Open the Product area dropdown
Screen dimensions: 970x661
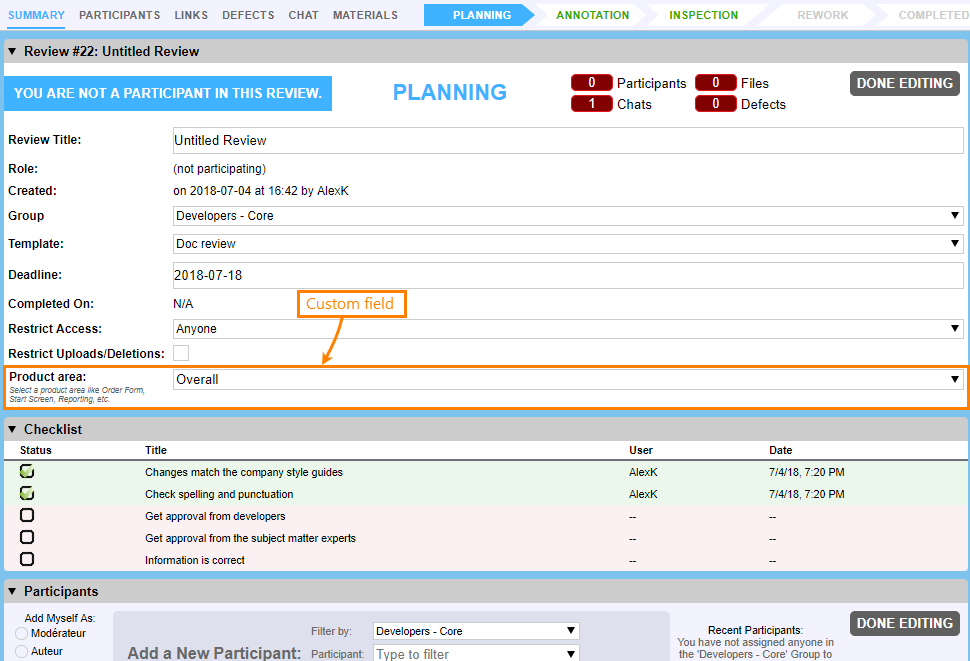567,380
